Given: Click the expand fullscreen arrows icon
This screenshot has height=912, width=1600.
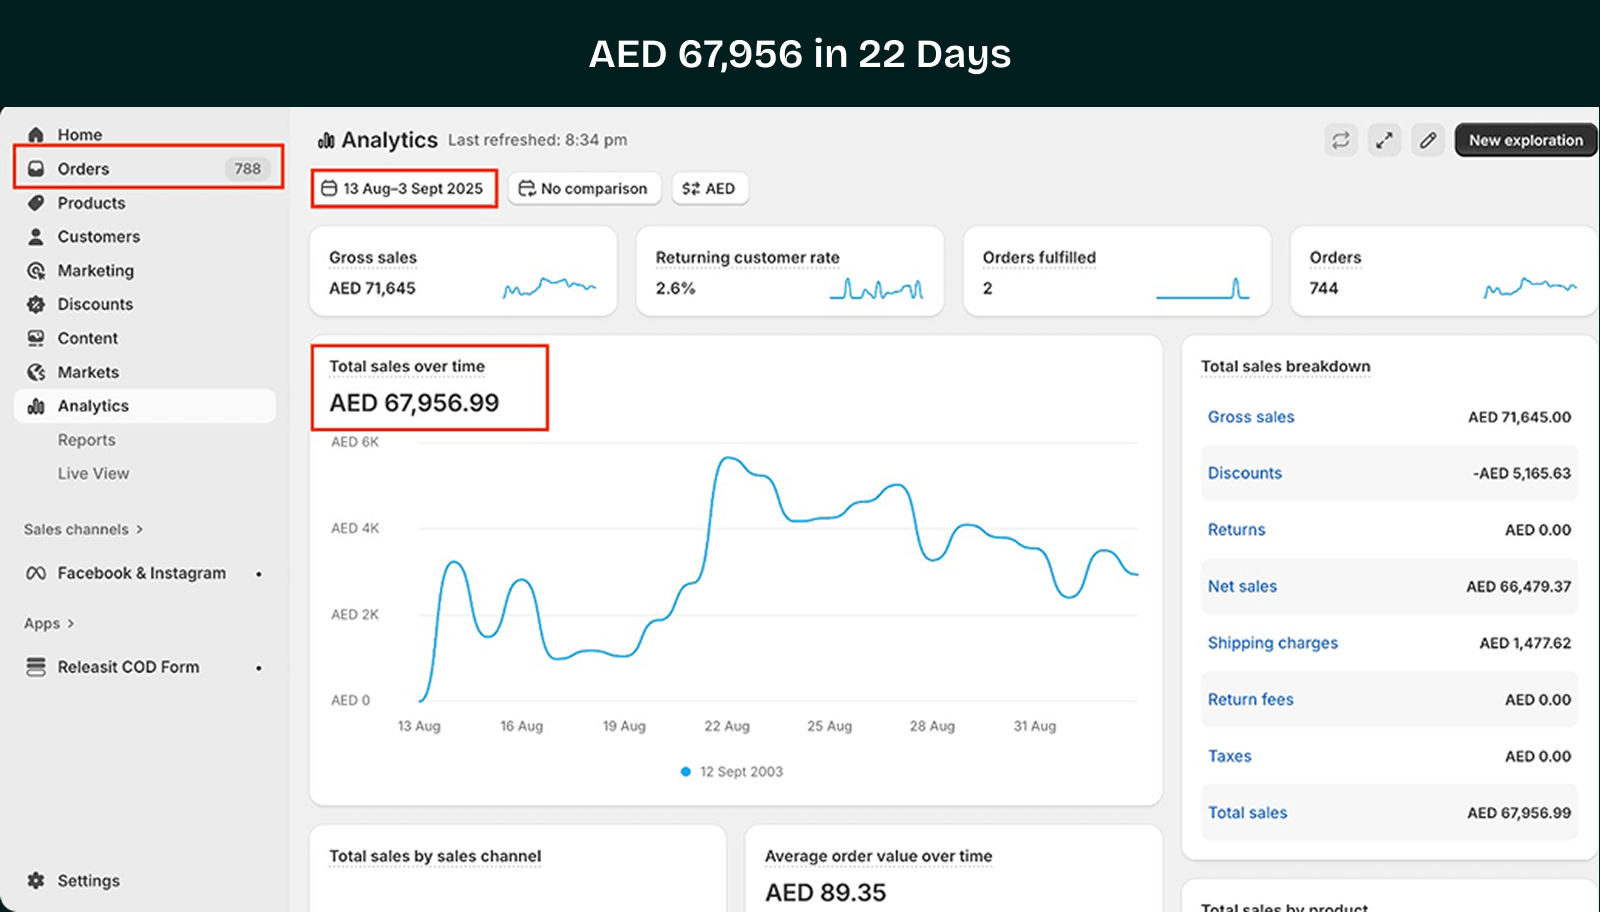Looking at the screenshot, I should 1384,140.
